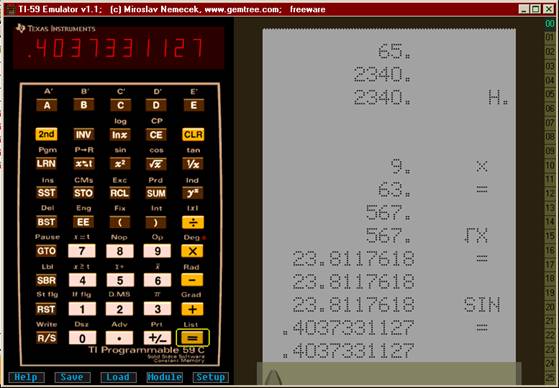Click the Load button
Viewport: 559px width, 388px height.
(x=118, y=377)
